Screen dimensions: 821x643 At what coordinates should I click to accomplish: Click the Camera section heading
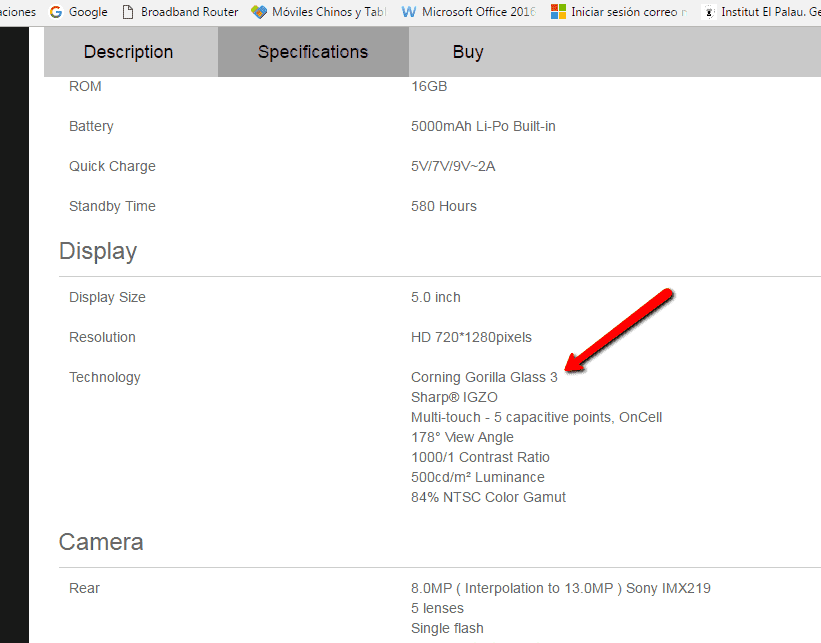point(101,542)
